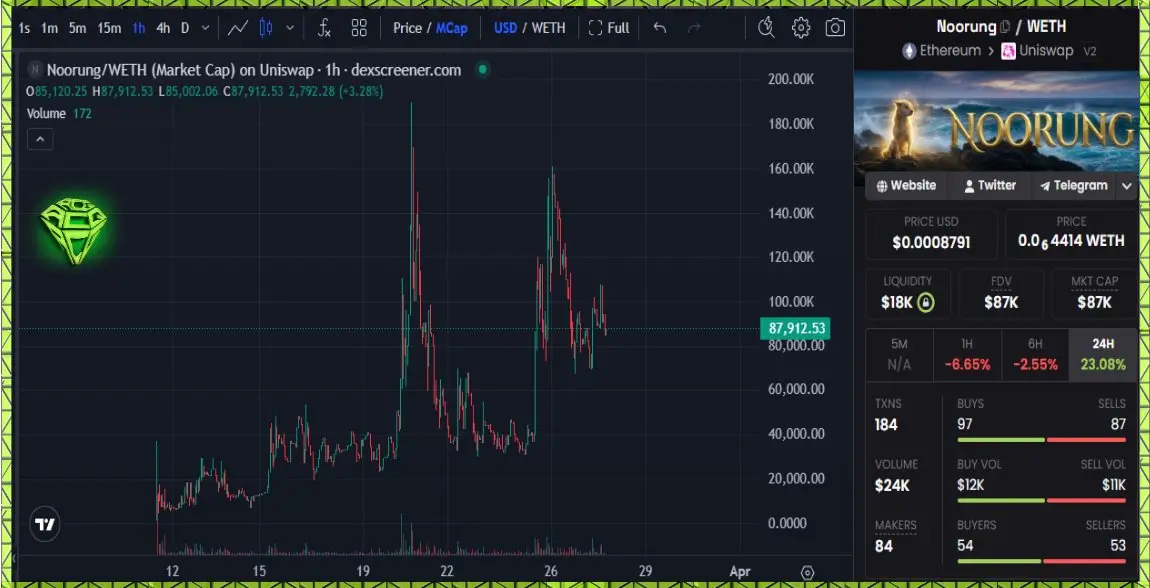Select the 15m timeframe
The height and width of the screenshot is (588, 1150).
point(109,29)
